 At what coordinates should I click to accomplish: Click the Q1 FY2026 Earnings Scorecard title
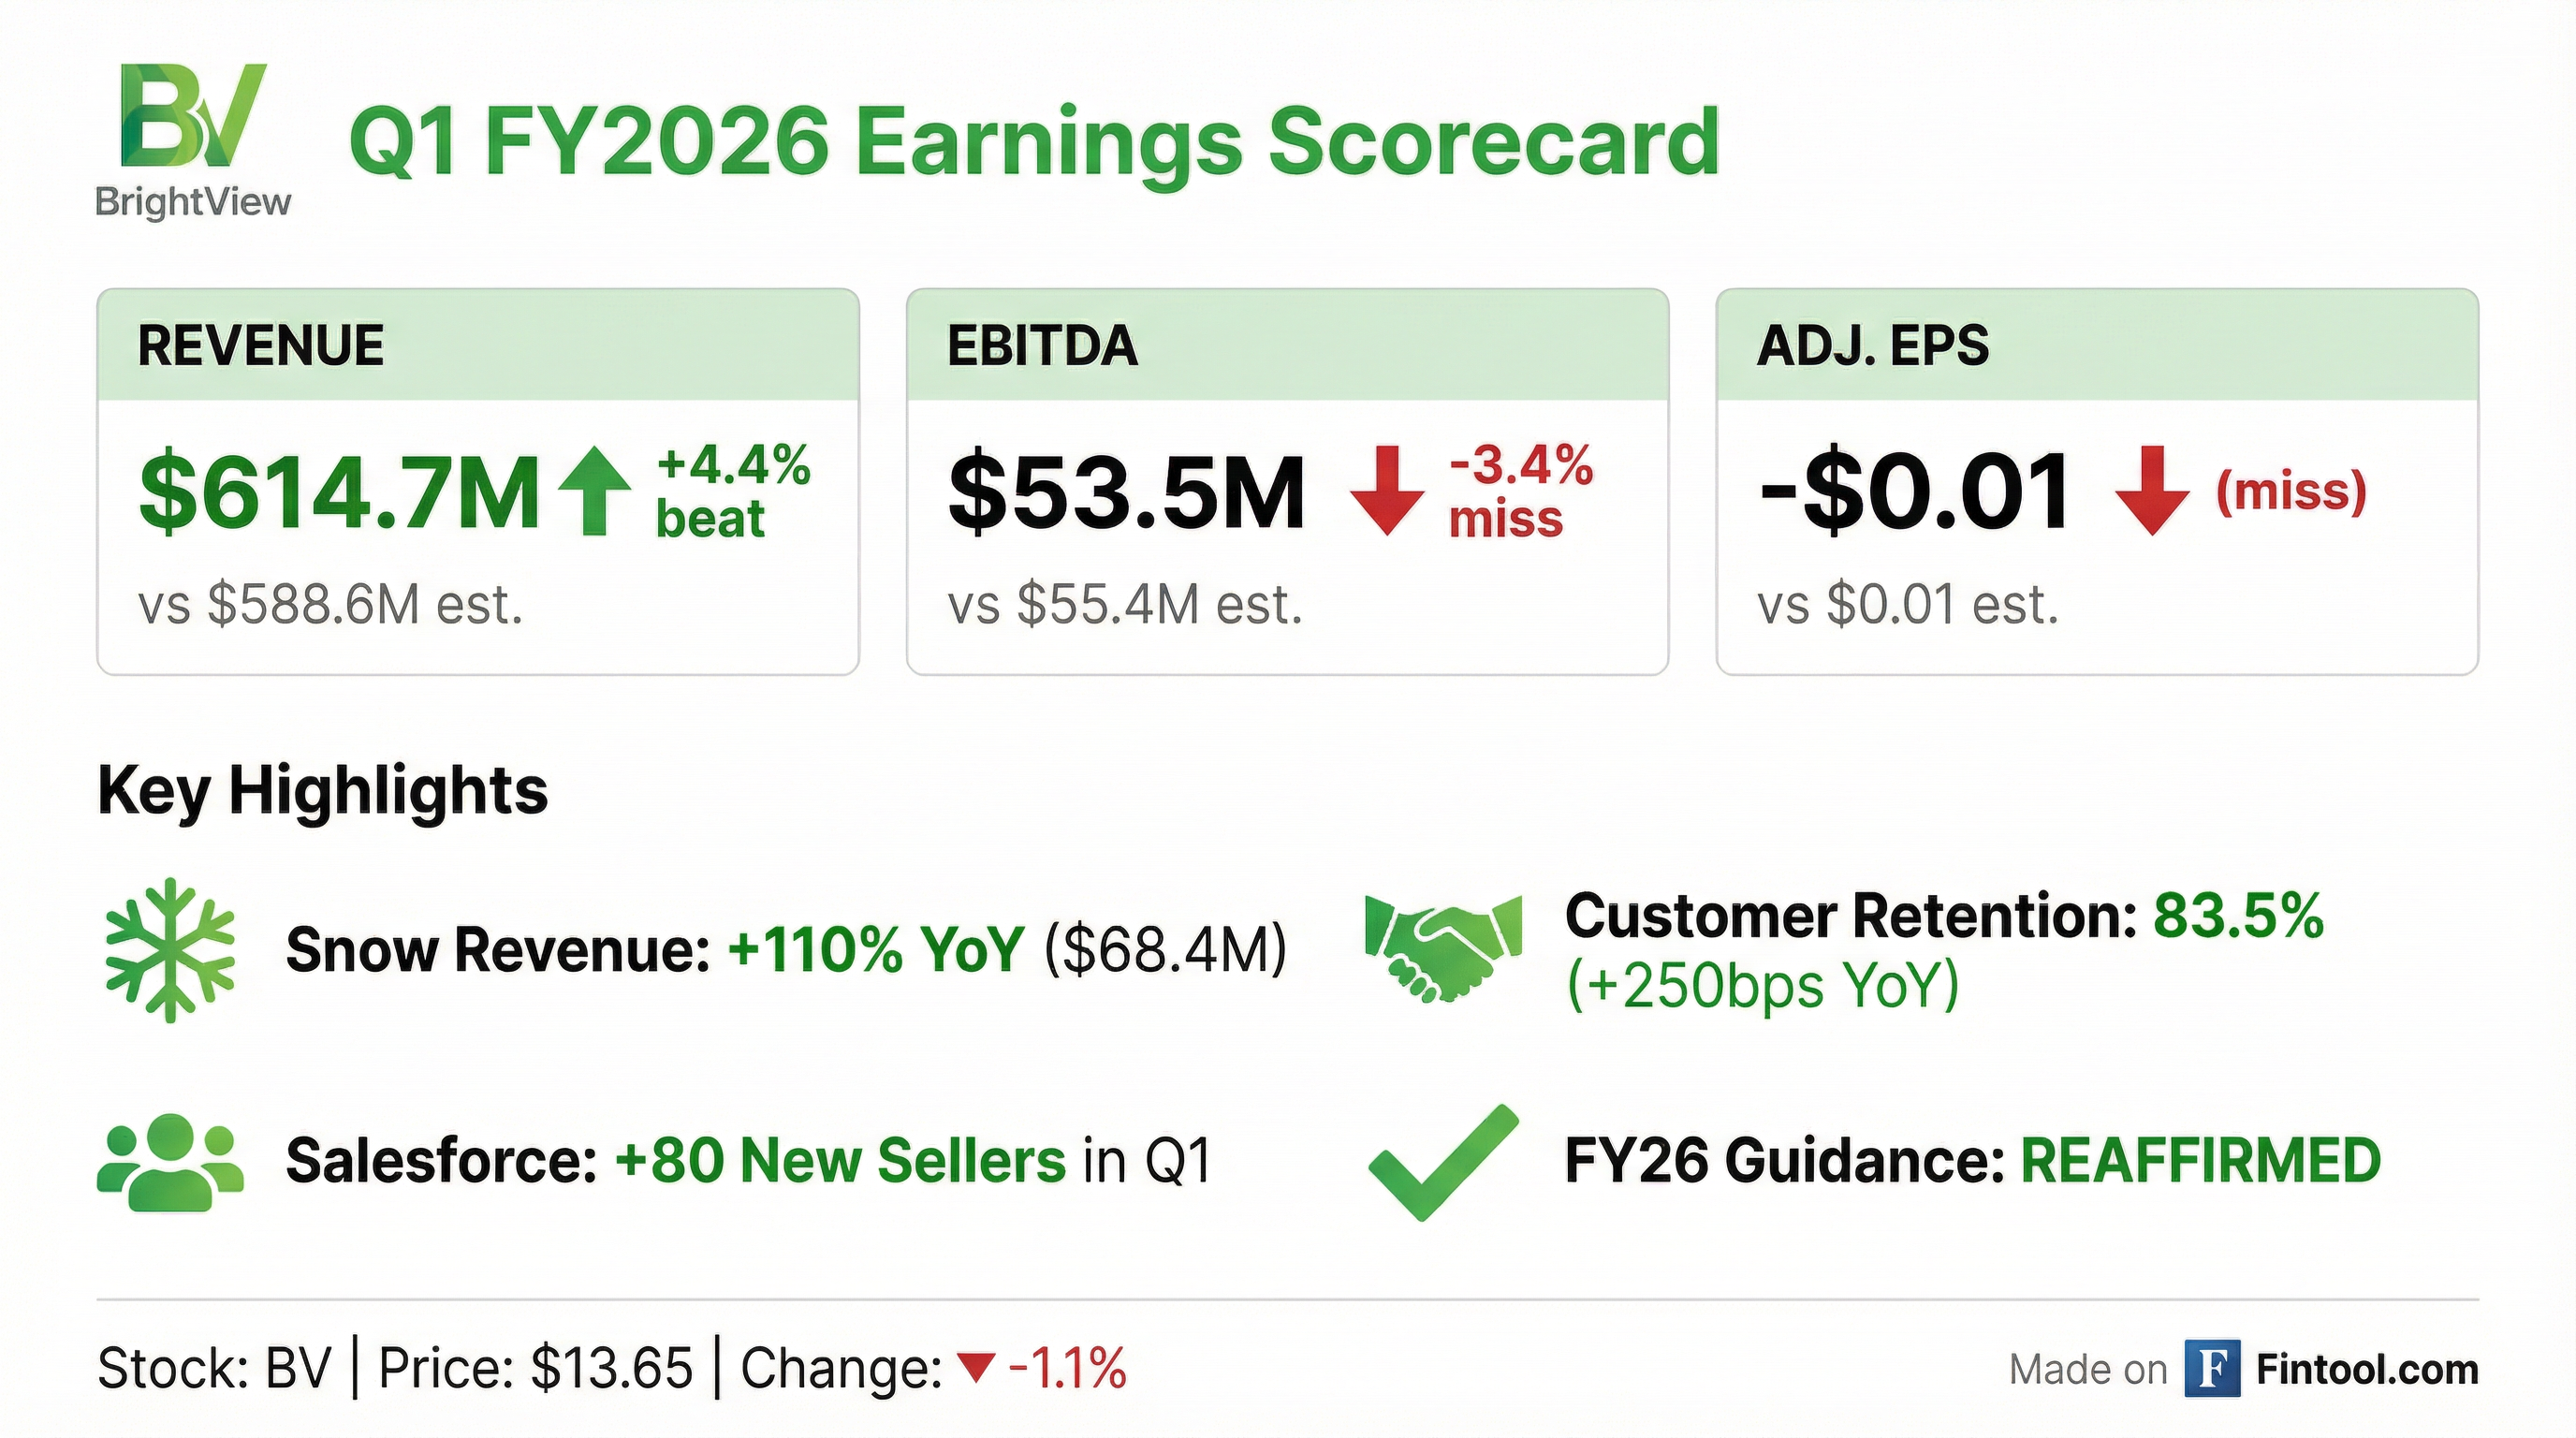coord(1034,142)
